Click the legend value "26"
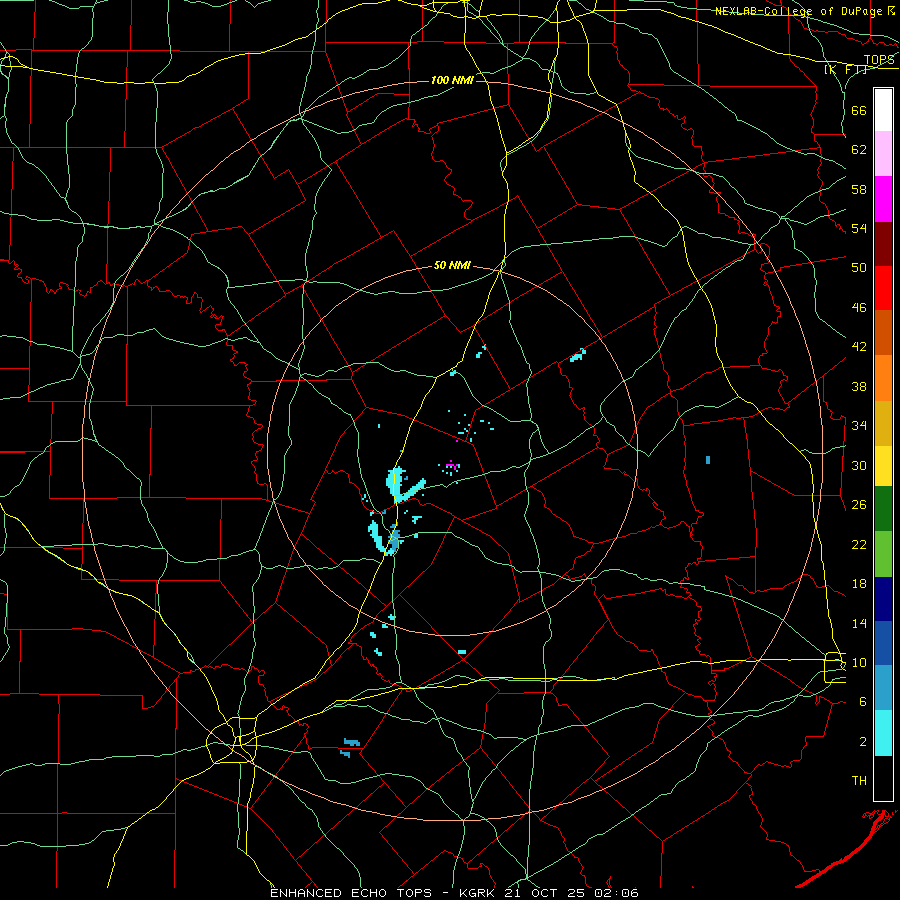Image resolution: width=900 pixels, height=900 pixels. tap(859, 505)
